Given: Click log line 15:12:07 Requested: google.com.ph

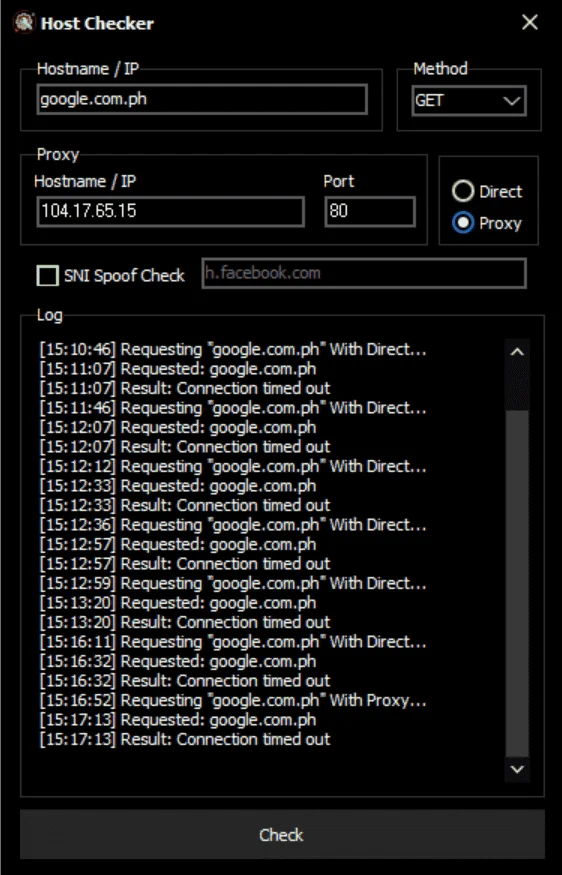Looking at the screenshot, I should coord(178,427).
